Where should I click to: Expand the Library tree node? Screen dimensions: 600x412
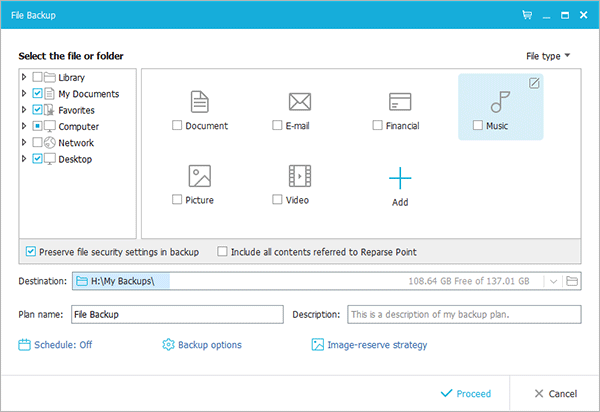[x=25, y=77]
